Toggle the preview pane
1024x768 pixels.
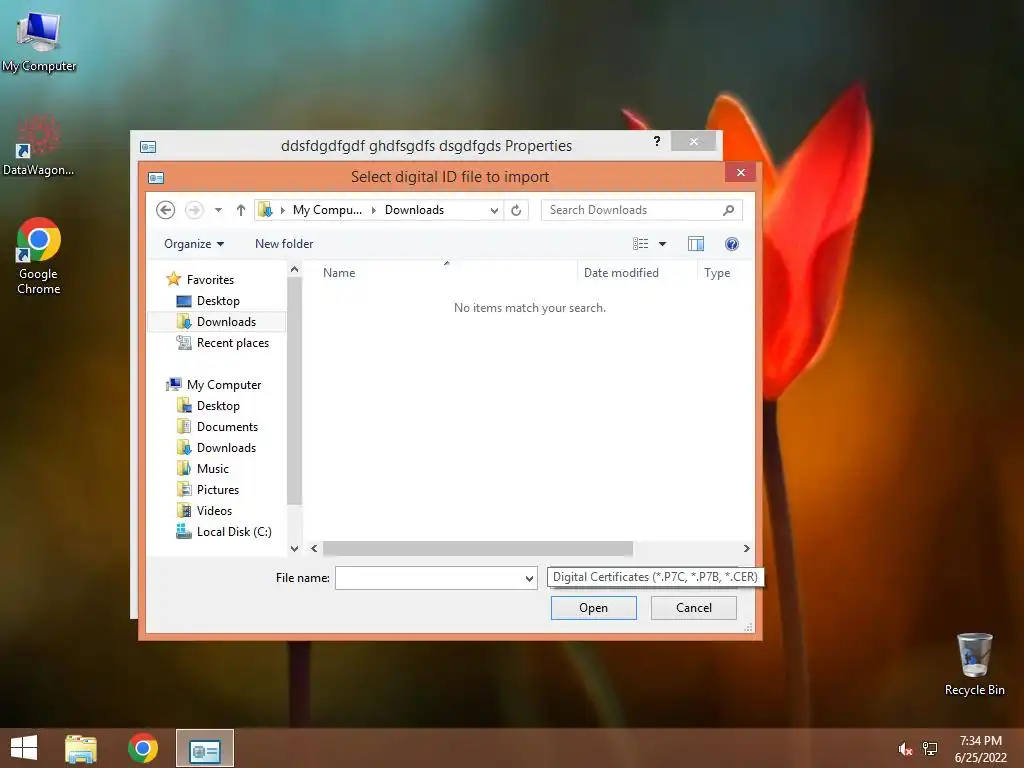tap(696, 244)
